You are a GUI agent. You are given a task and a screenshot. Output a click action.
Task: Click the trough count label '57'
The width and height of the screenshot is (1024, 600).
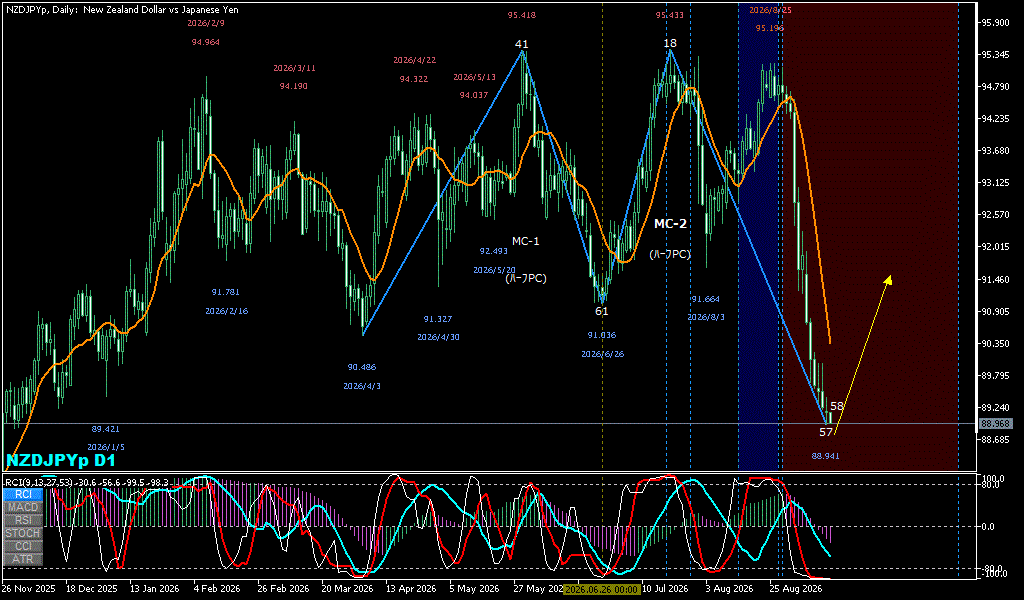click(x=826, y=432)
